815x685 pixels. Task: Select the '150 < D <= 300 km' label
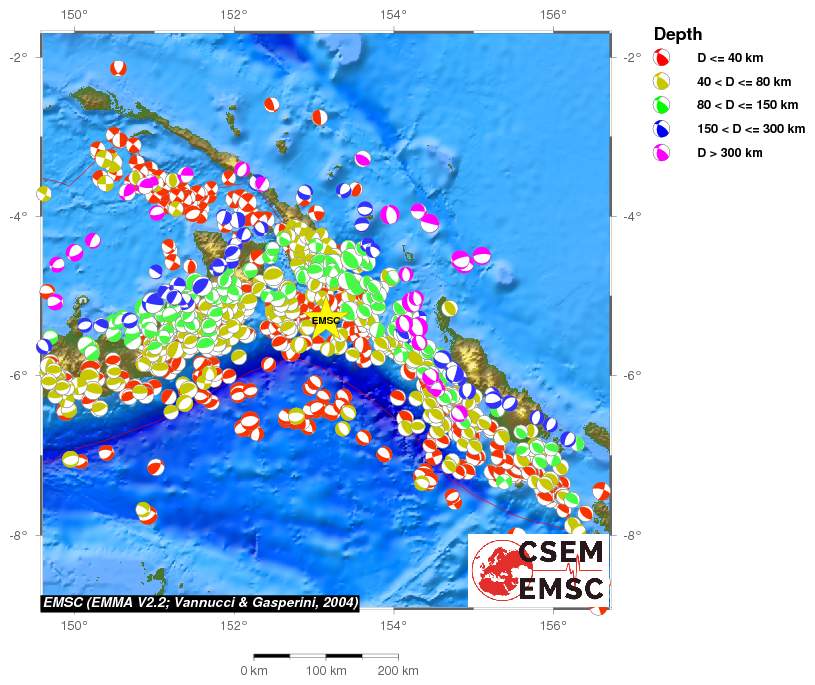coord(750,129)
